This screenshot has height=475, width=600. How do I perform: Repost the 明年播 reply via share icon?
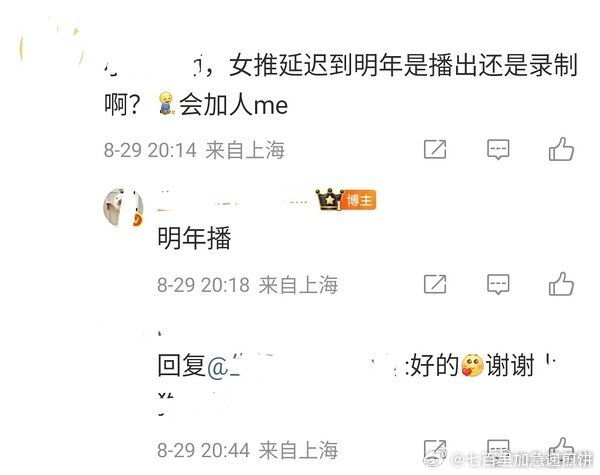[435, 284]
